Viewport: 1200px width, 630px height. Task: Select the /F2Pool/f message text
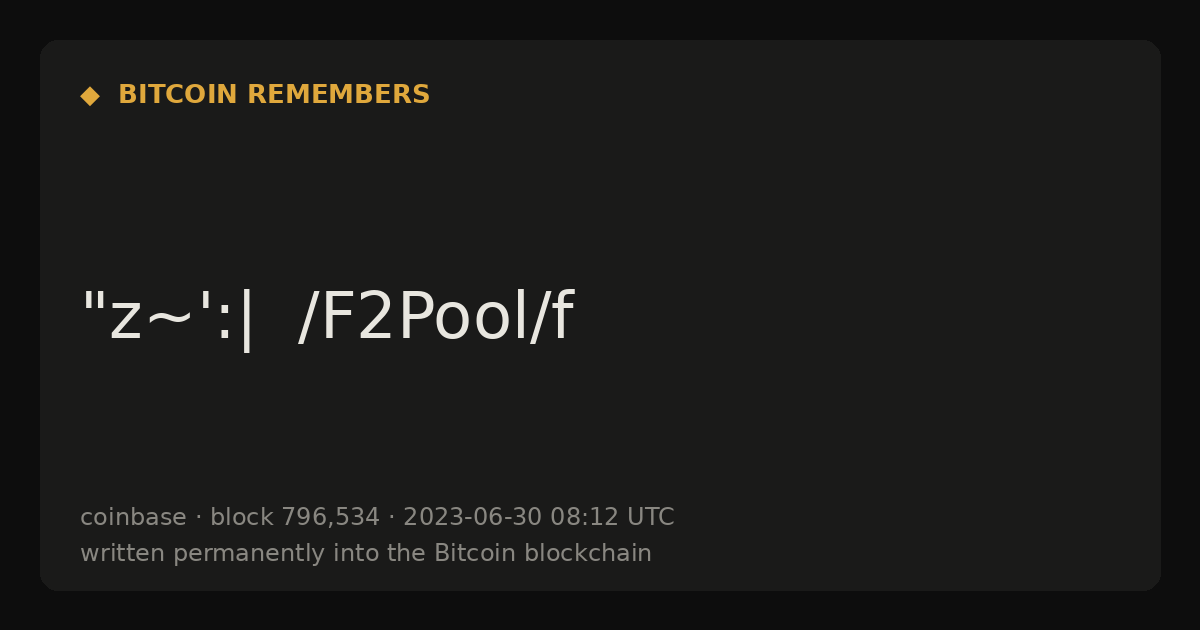(x=436, y=317)
